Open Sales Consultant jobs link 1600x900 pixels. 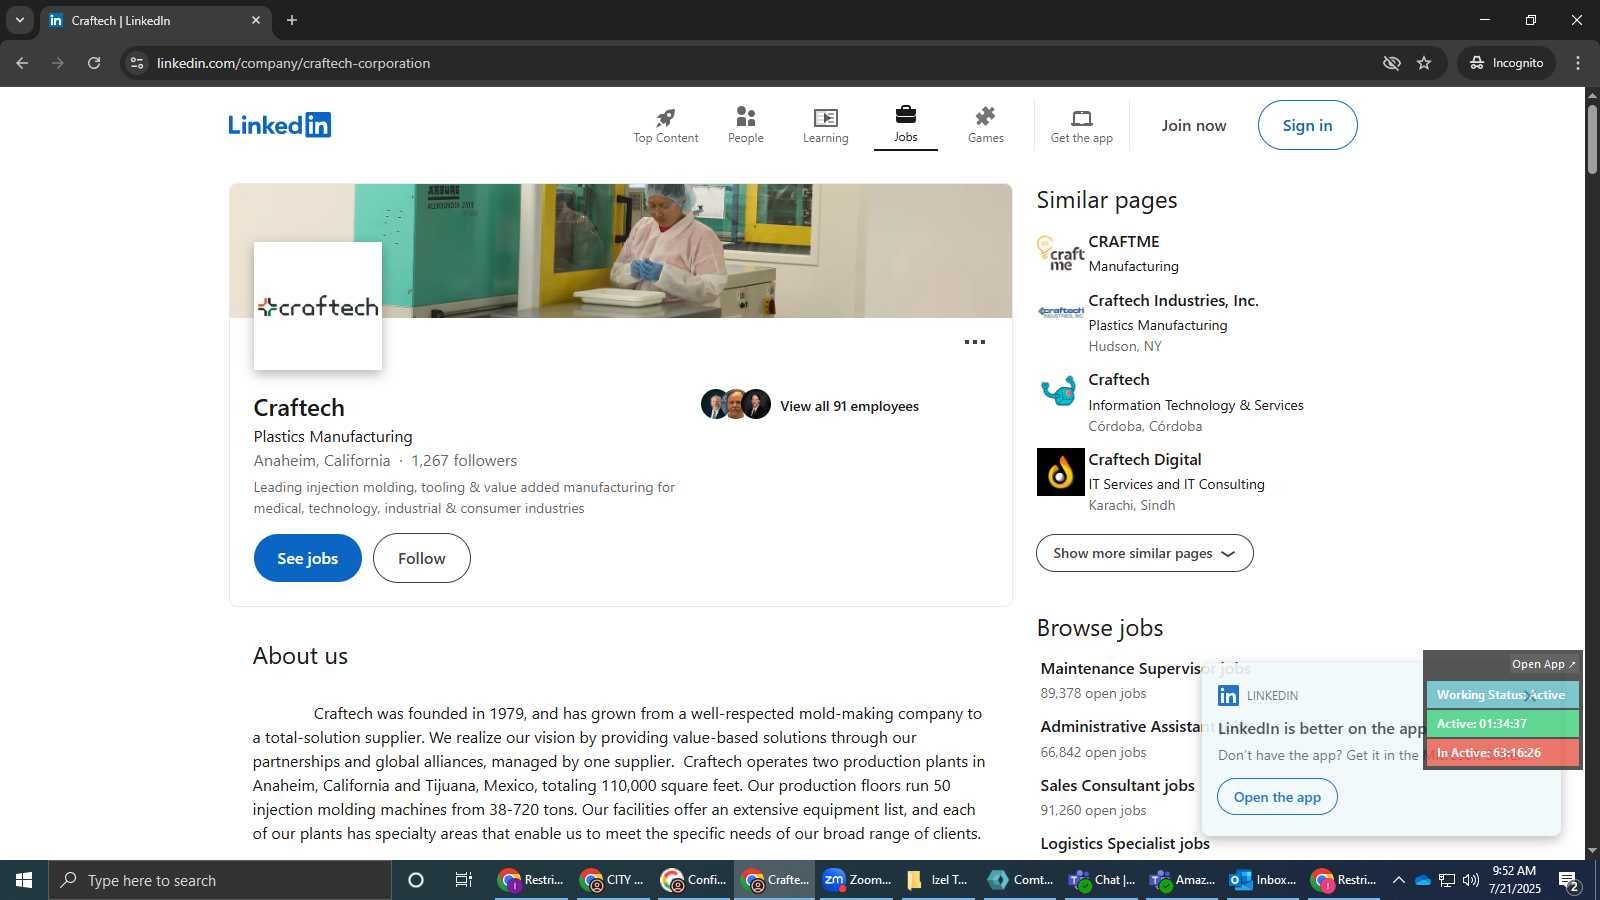tap(1117, 786)
